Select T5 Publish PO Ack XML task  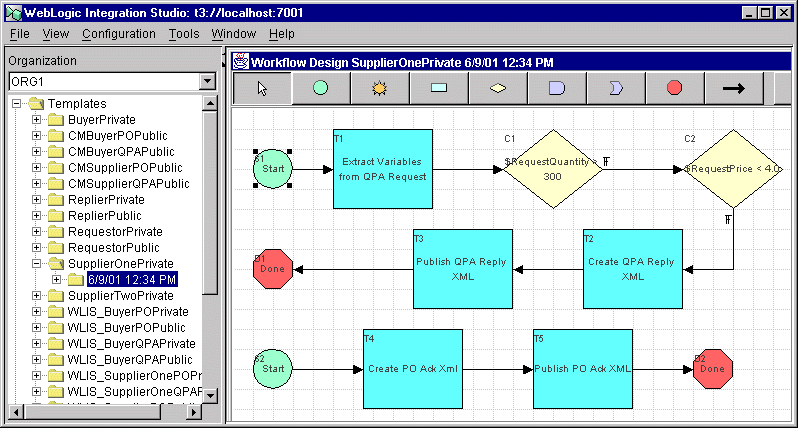(583, 369)
